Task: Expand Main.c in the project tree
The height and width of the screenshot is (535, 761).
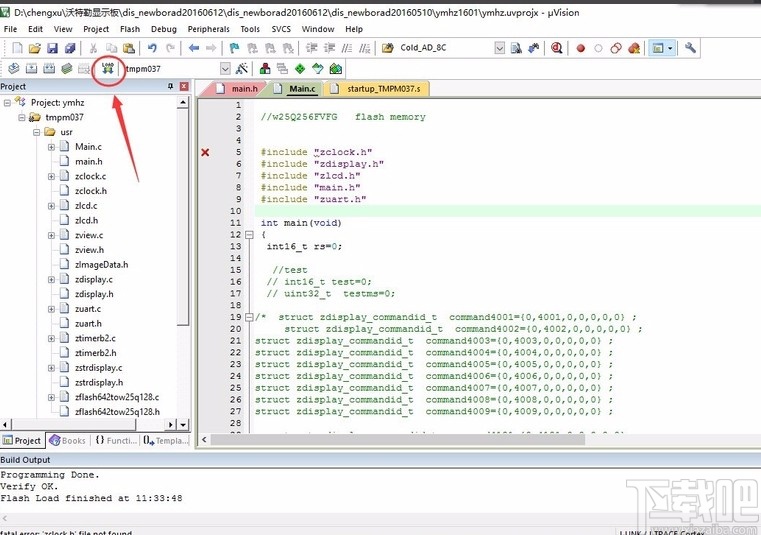Action: pos(51,147)
